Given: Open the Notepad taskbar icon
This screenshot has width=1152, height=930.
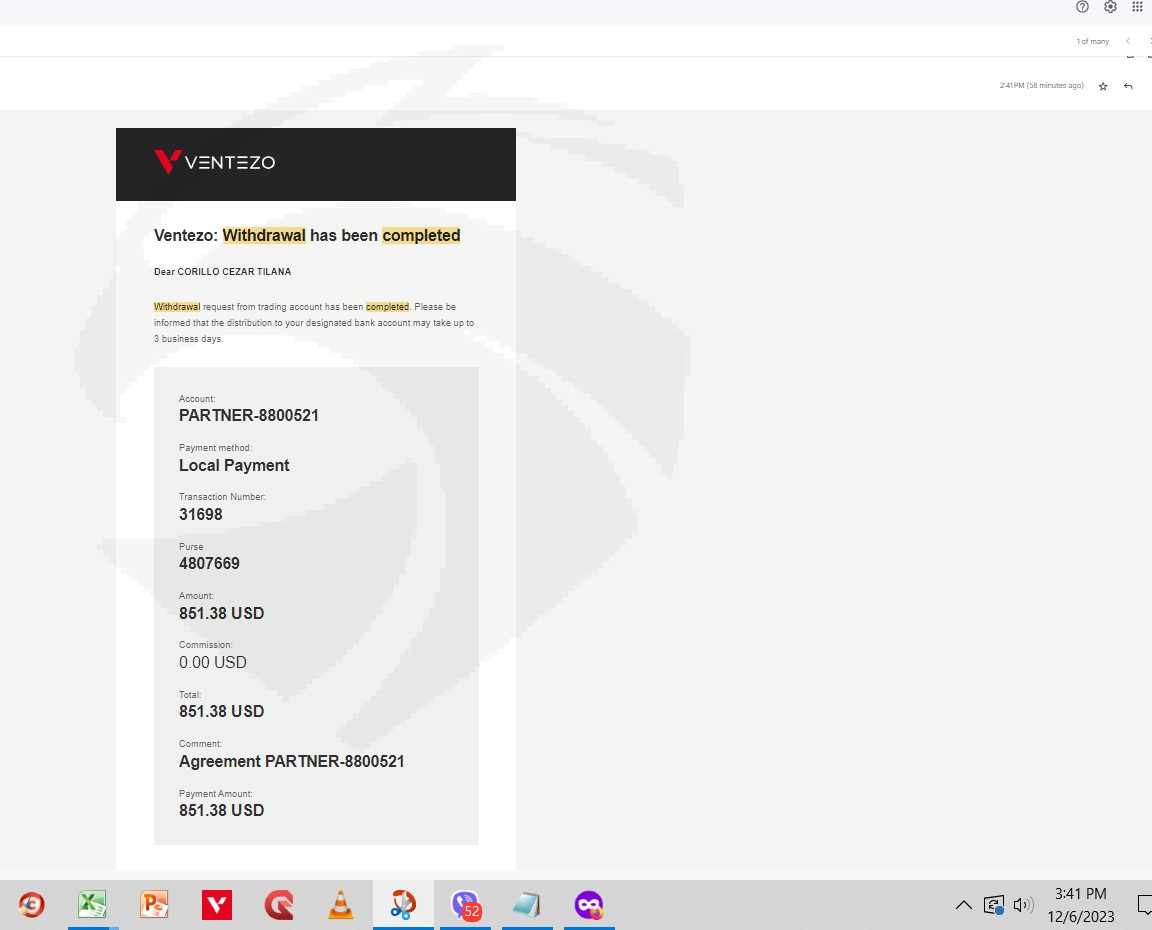Looking at the screenshot, I should click(x=527, y=904).
